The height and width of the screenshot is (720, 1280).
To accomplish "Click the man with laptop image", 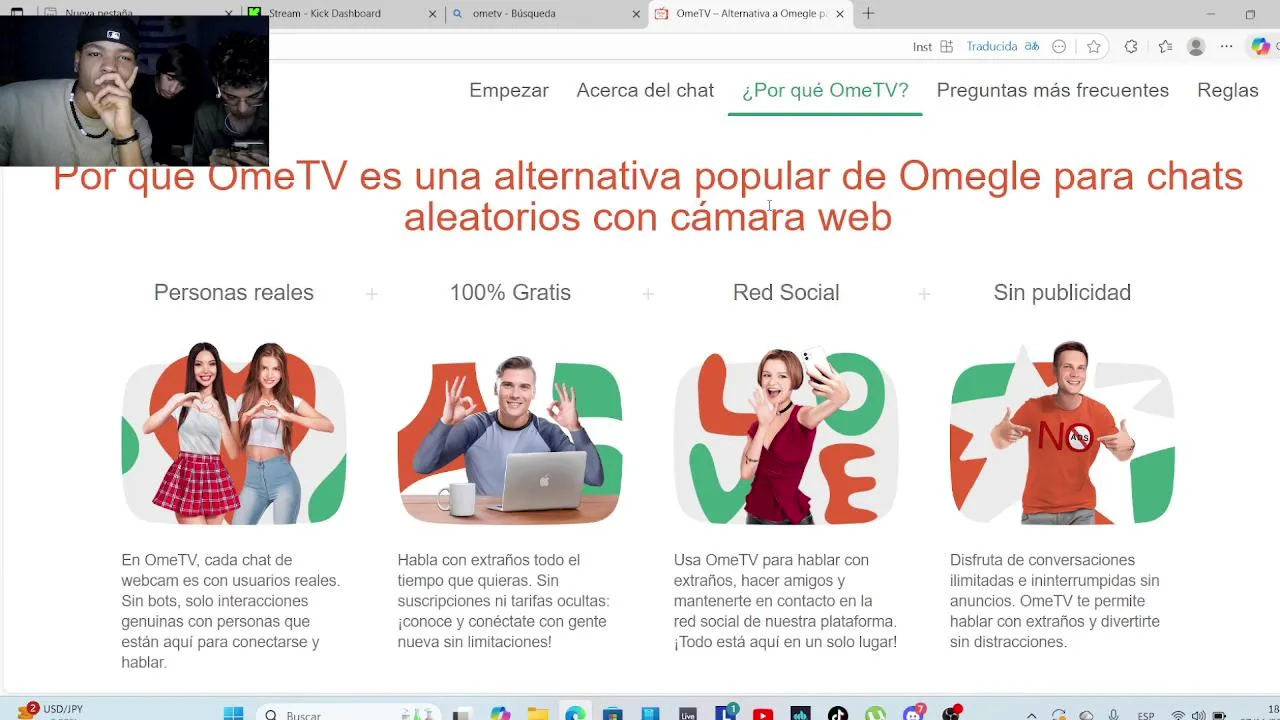I will [x=510, y=438].
